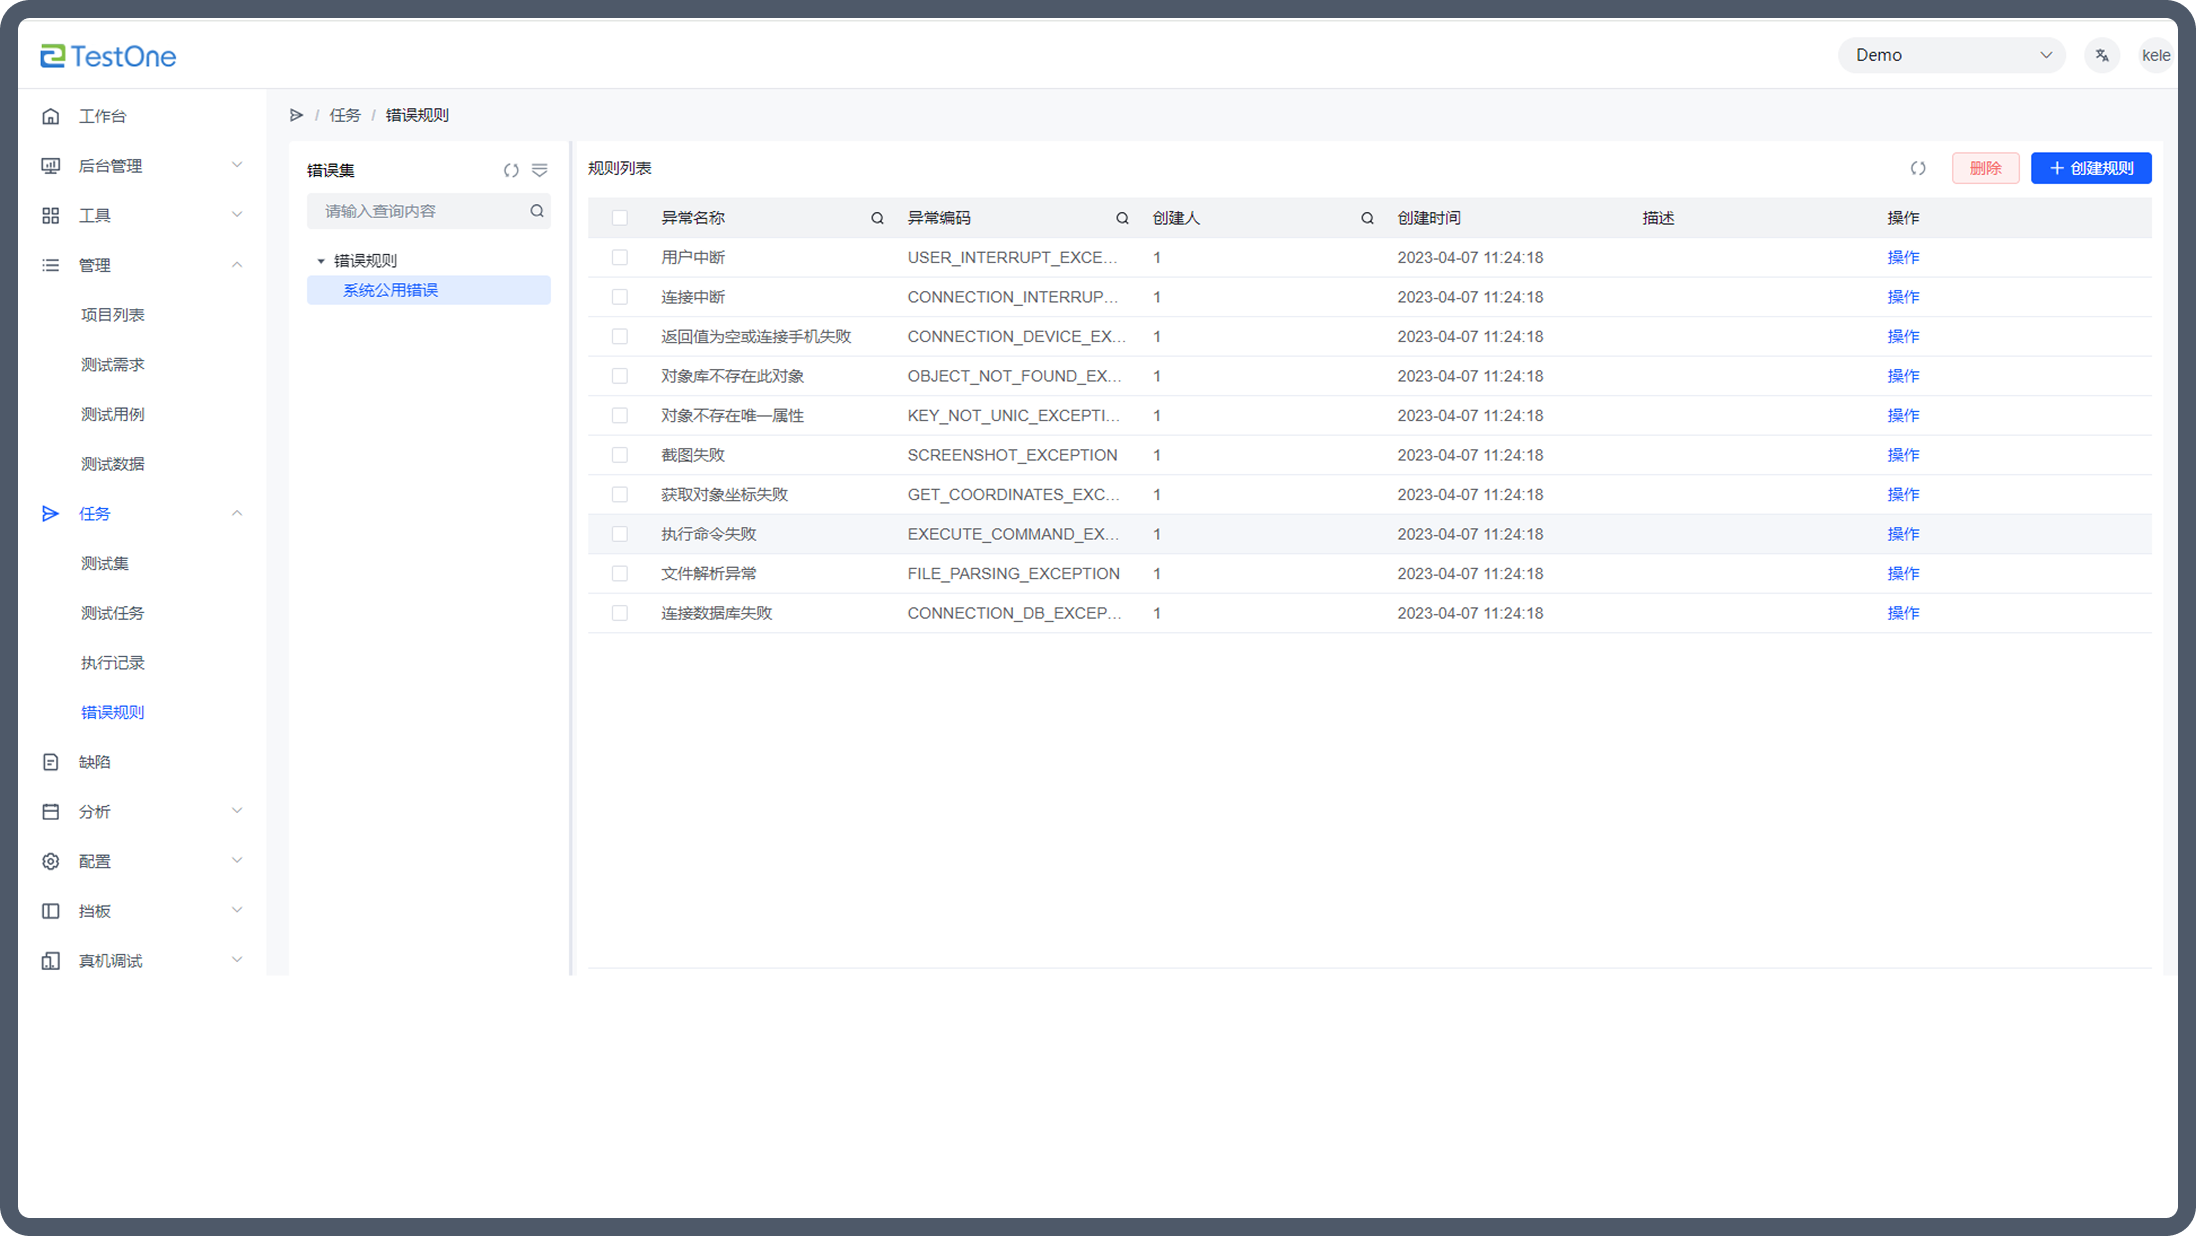Check the 用户中断 row checkbox

coord(620,257)
